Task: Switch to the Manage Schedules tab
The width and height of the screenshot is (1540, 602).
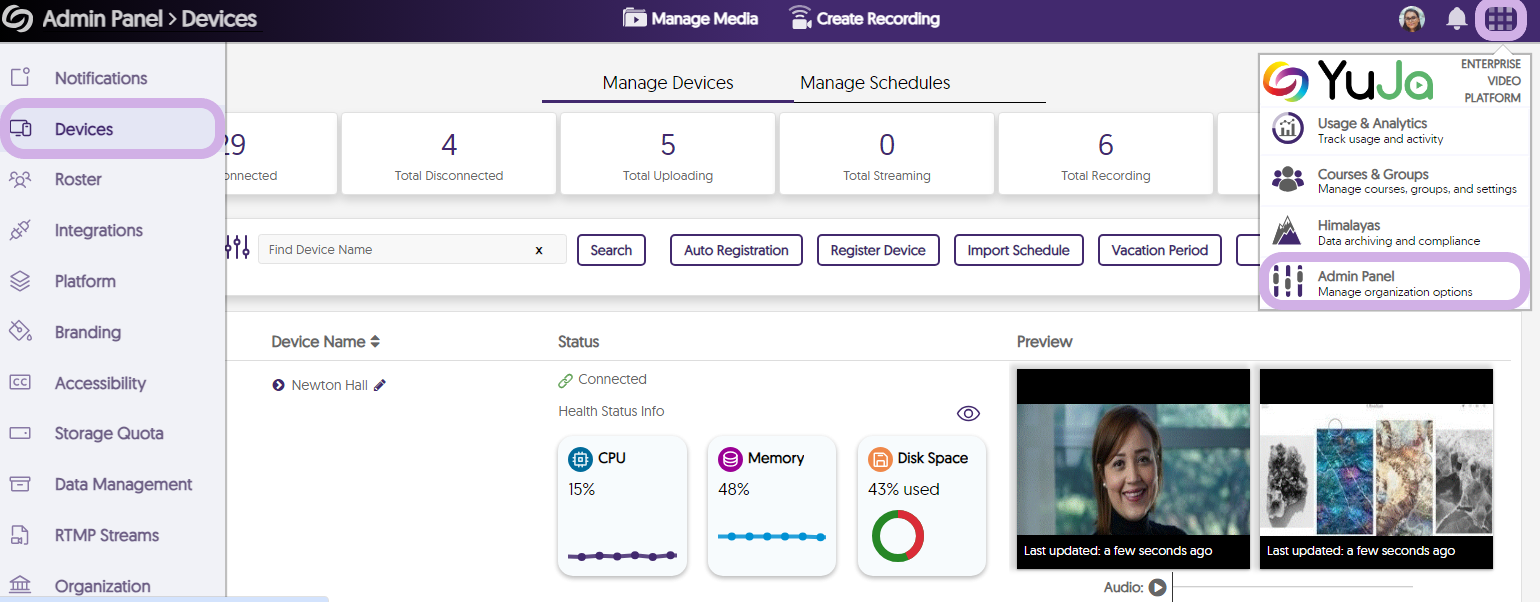Action: point(875,83)
